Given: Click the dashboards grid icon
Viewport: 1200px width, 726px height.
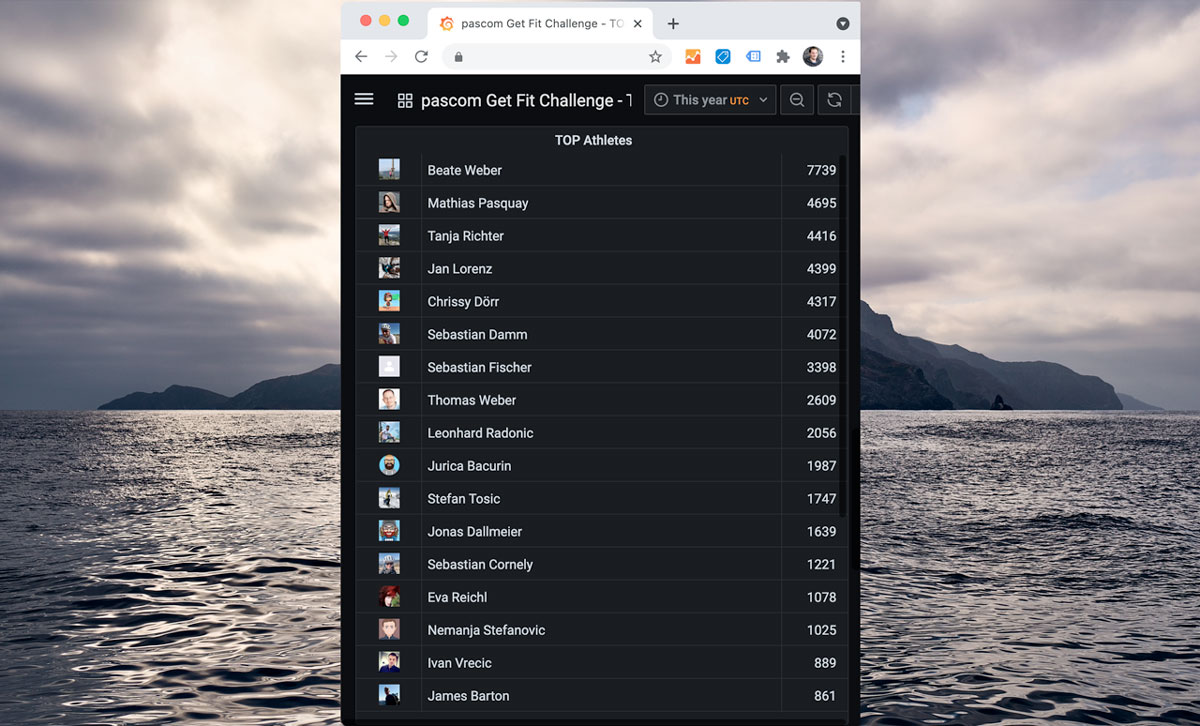Looking at the screenshot, I should click(405, 100).
